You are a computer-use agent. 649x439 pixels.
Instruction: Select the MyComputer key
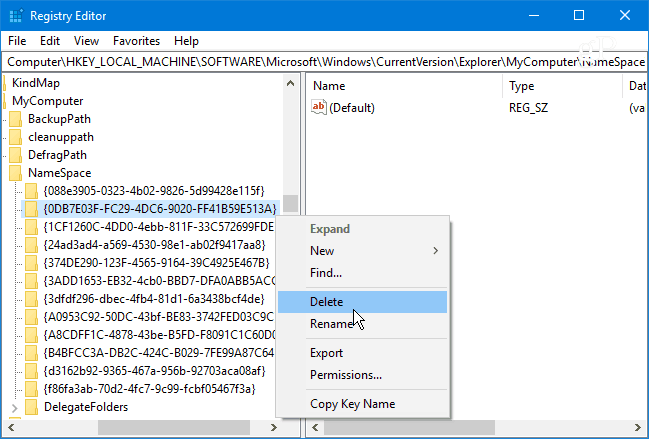click(x=48, y=101)
